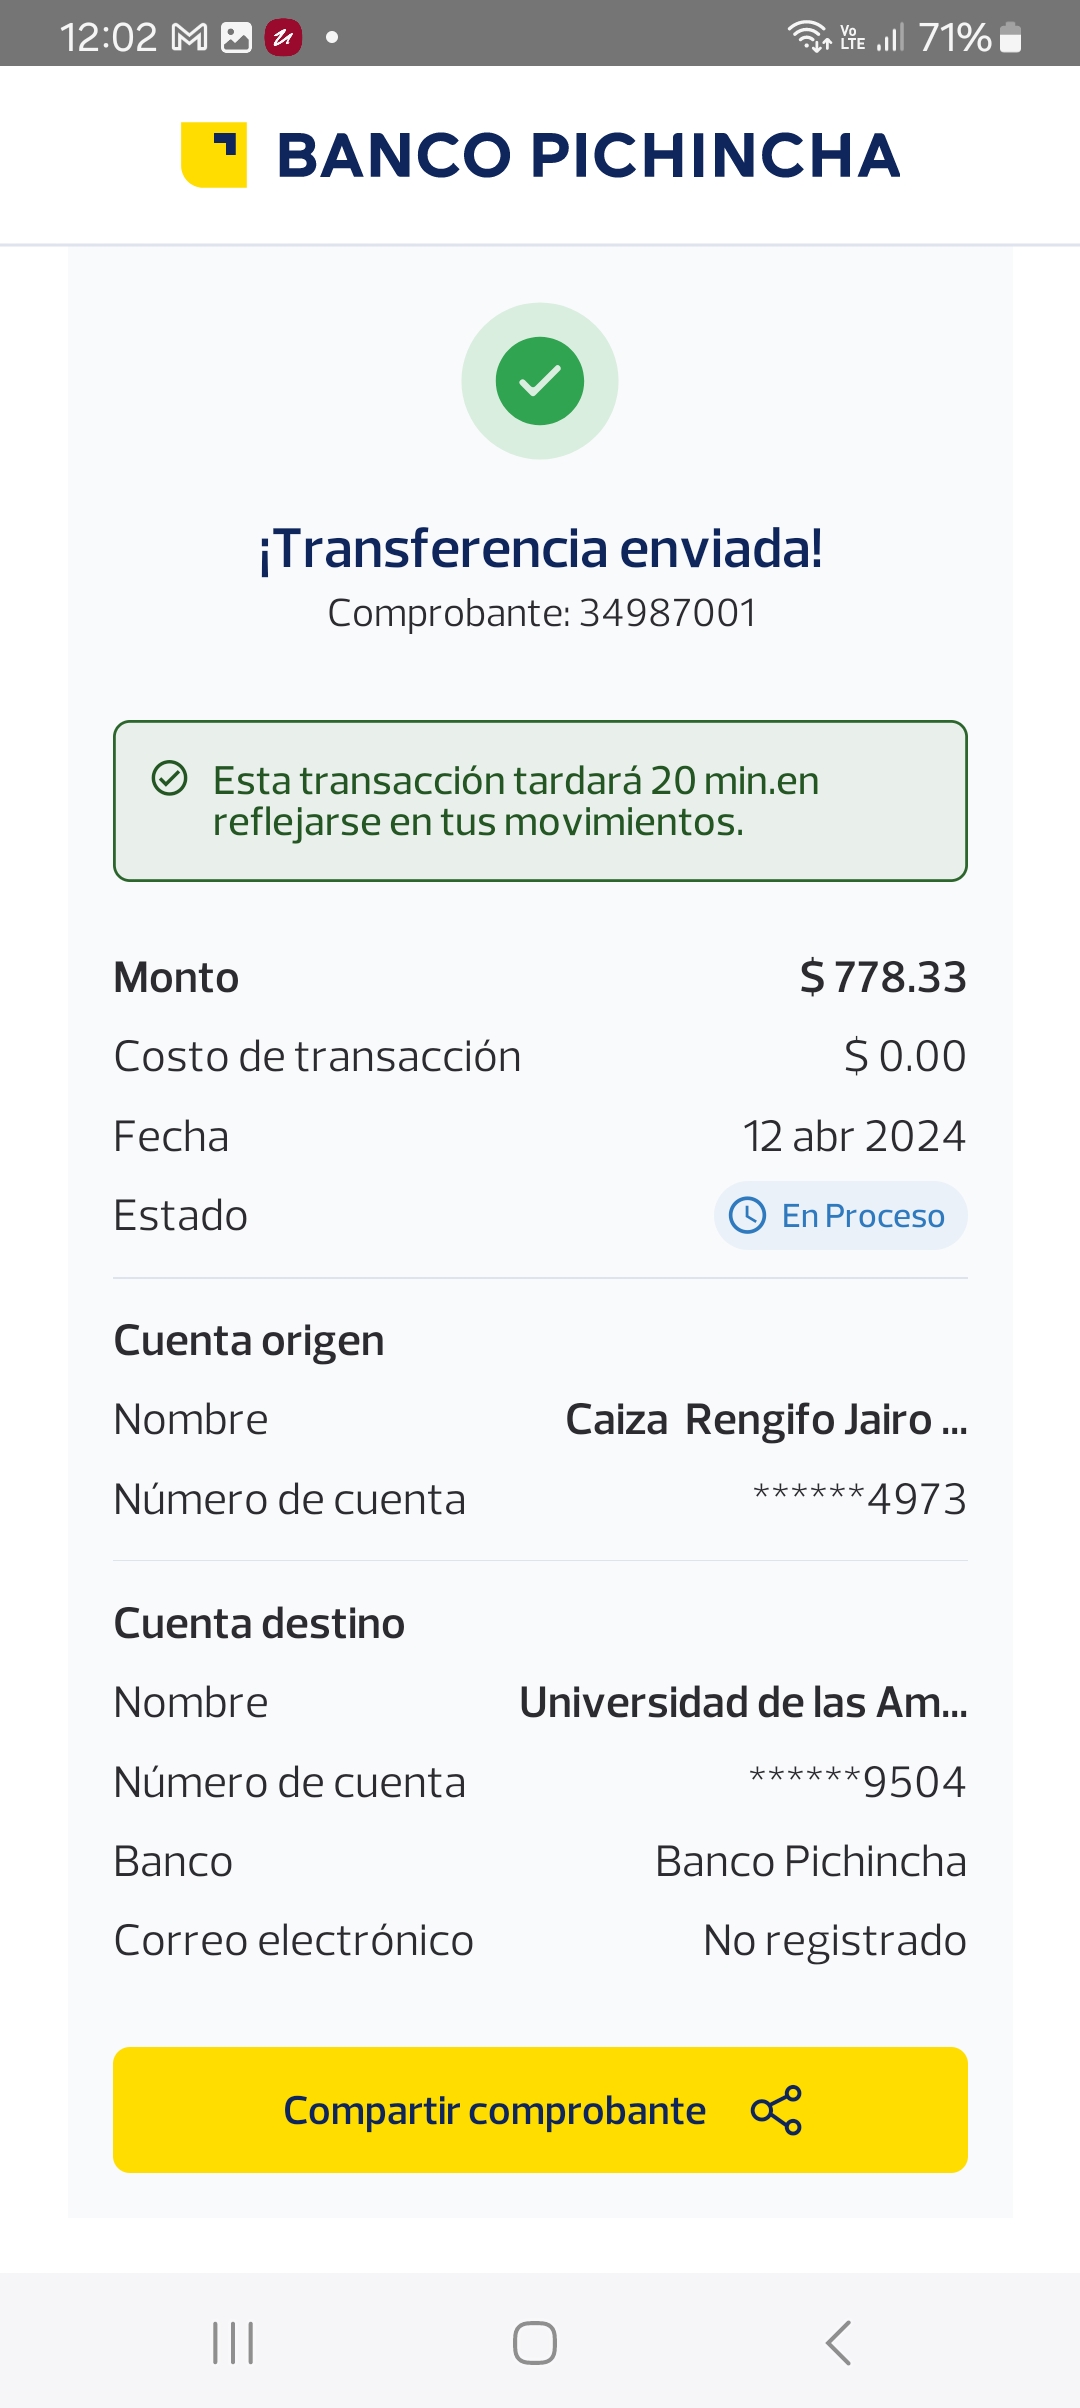Tap the En Proceso status badge

(x=841, y=1216)
